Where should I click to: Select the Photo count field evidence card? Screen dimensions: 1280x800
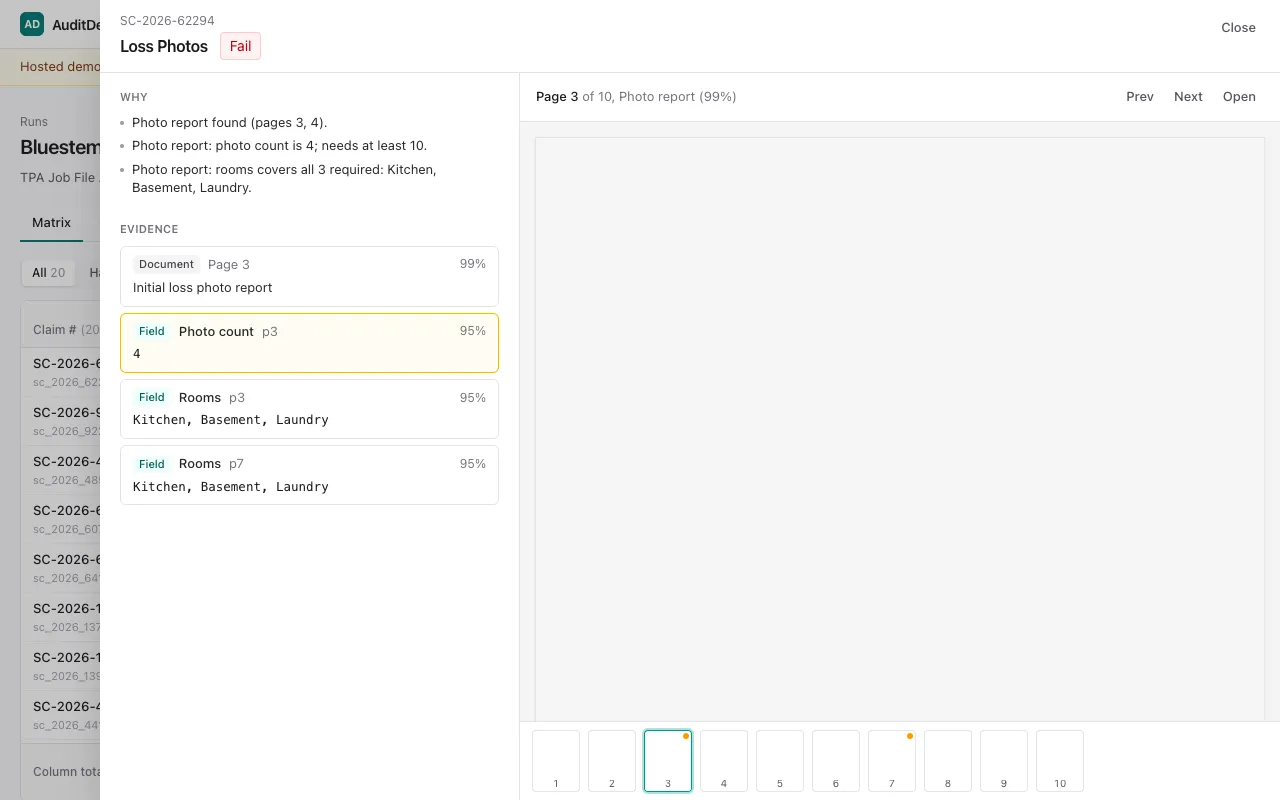pyautogui.click(x=309, y=343)
